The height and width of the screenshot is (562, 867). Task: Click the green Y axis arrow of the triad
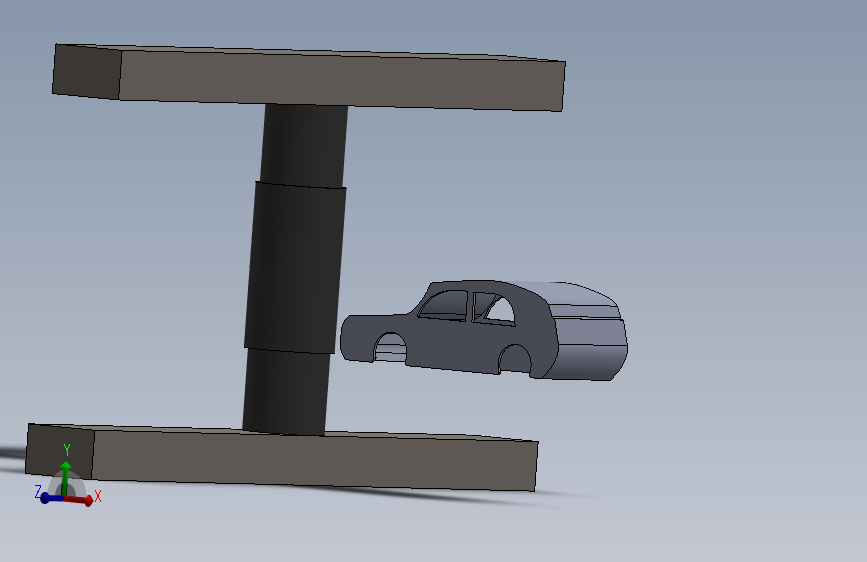[x=66, y=477]
